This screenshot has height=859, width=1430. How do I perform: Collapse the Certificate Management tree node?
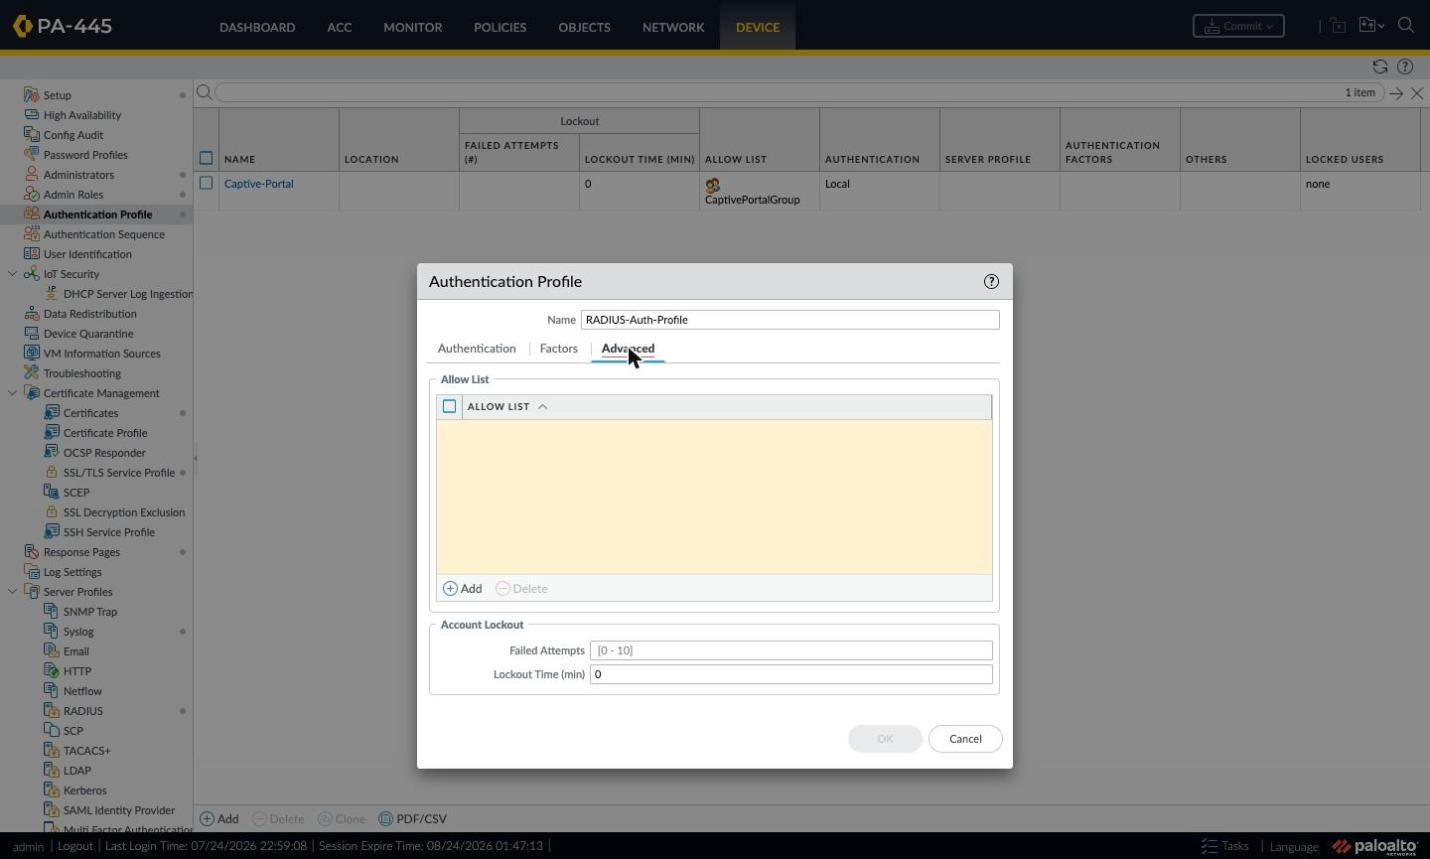[12, 393]
